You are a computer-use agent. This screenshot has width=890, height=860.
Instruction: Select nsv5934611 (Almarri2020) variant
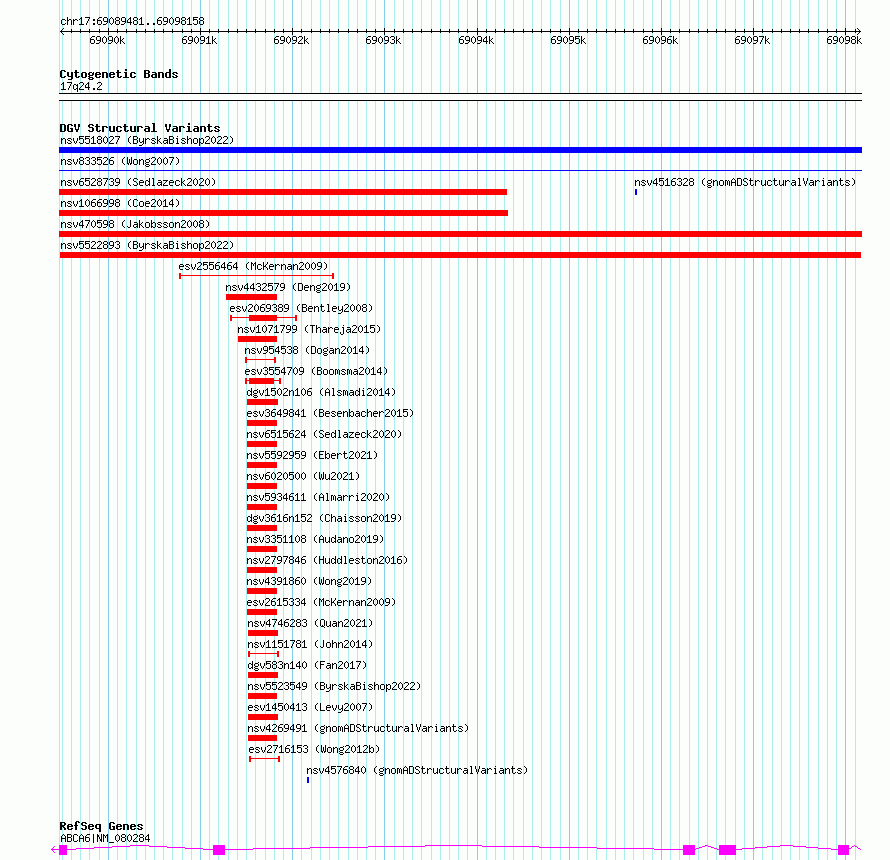[318, 497]
